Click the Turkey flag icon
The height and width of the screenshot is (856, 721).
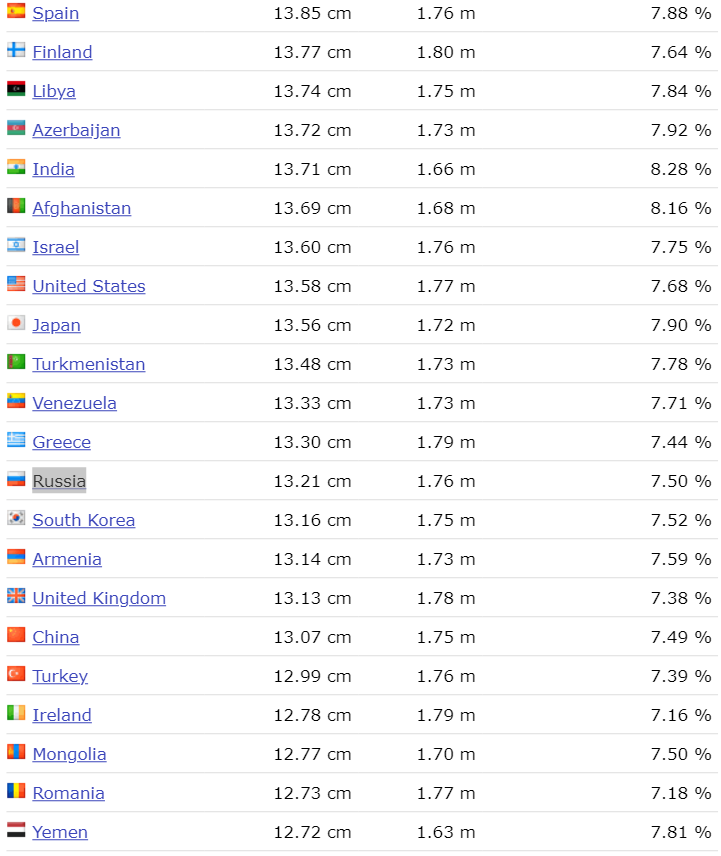pos(16,675)
